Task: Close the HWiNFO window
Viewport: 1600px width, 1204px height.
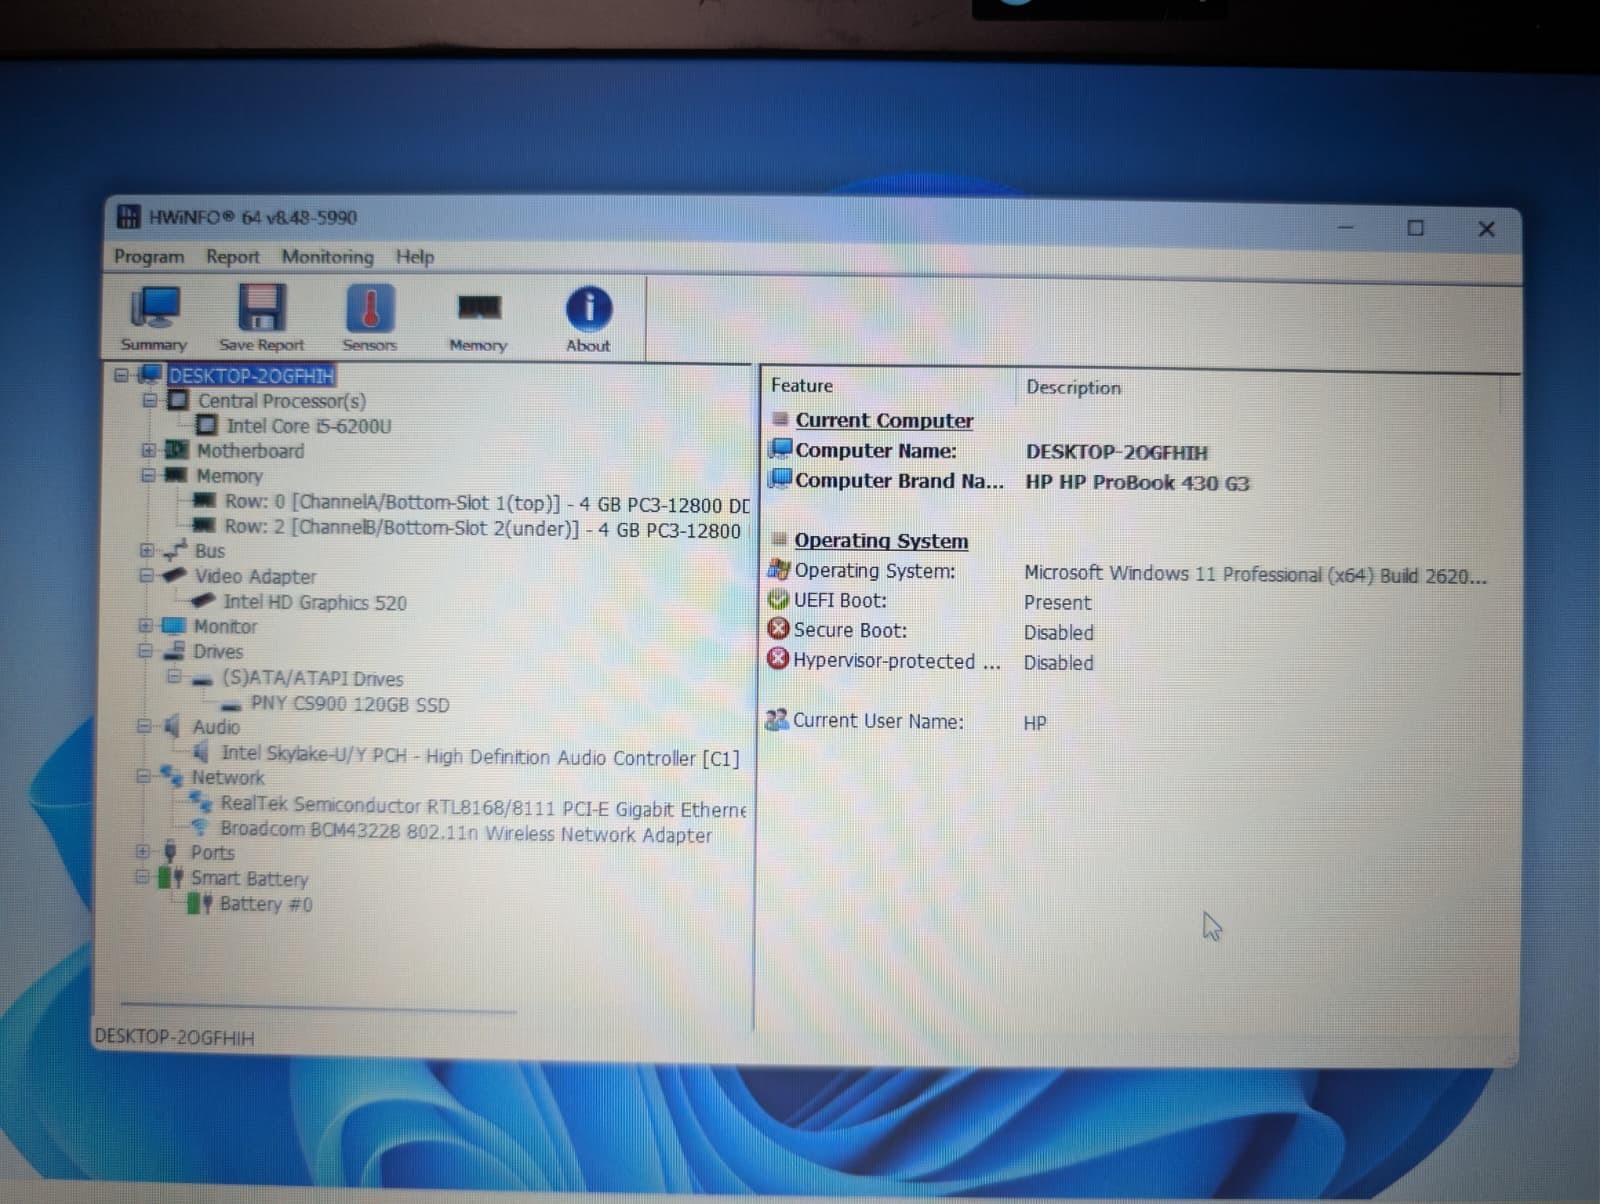Action: click(1486, 229)
